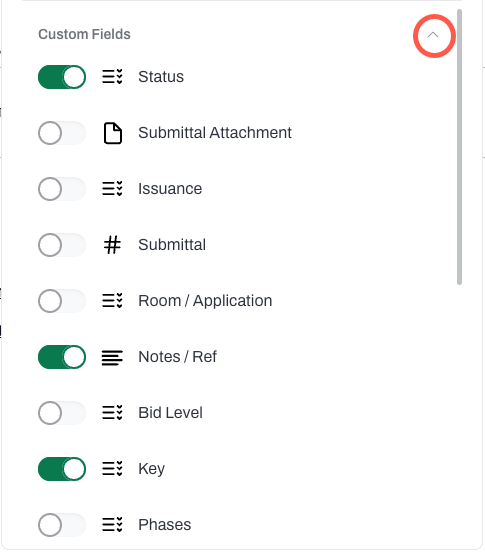Image resolution: width=485 pixels, height=556 pixels.
Task: Click the file icon beside Submittal Attachment
Action: (113, 133)
